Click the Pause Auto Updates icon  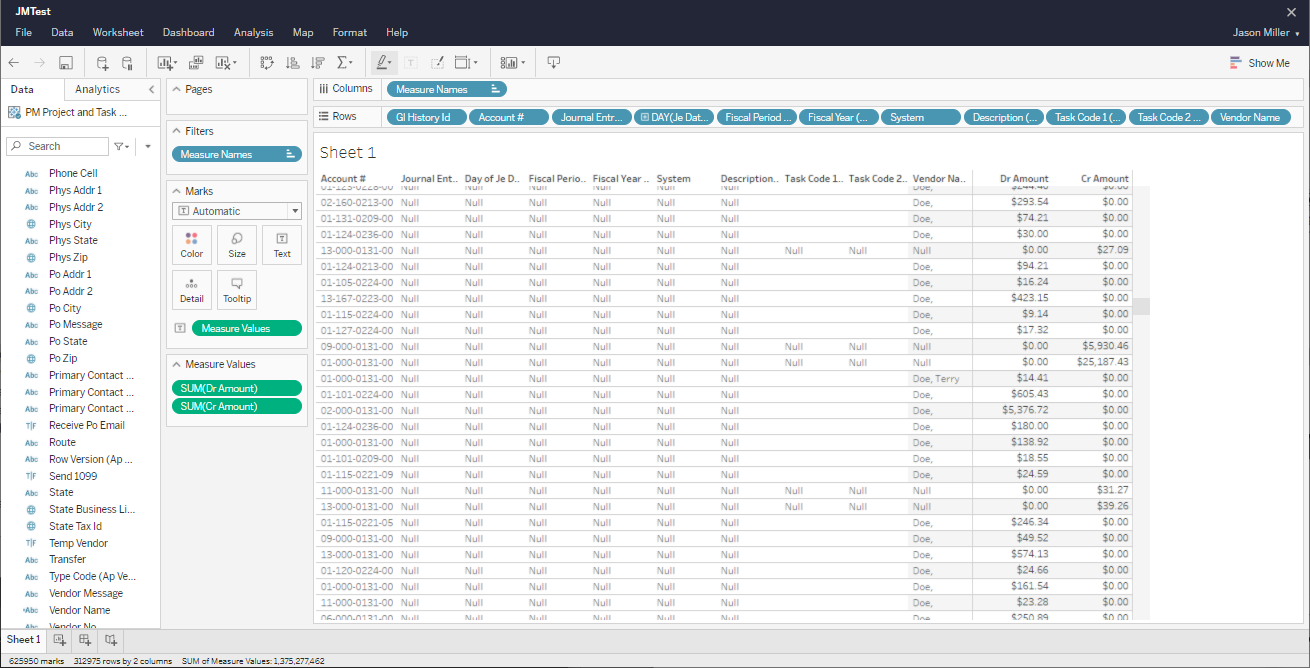point(128,63)
